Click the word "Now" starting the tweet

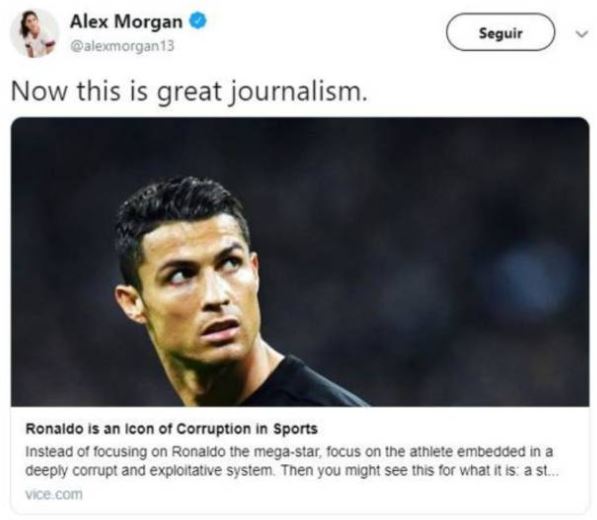39,92
